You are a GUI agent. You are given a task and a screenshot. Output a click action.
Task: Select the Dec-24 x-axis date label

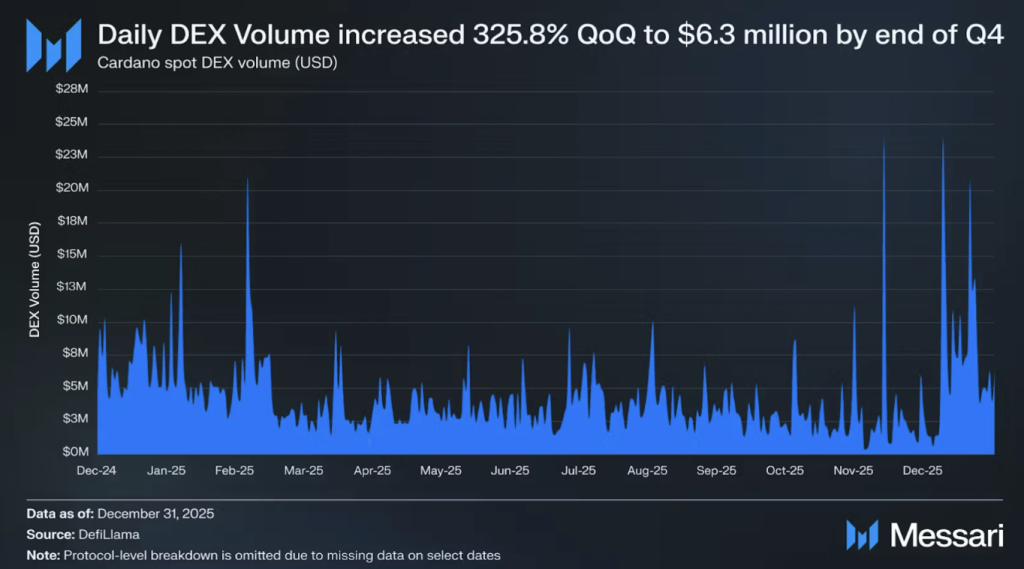(x=97, y=469)
